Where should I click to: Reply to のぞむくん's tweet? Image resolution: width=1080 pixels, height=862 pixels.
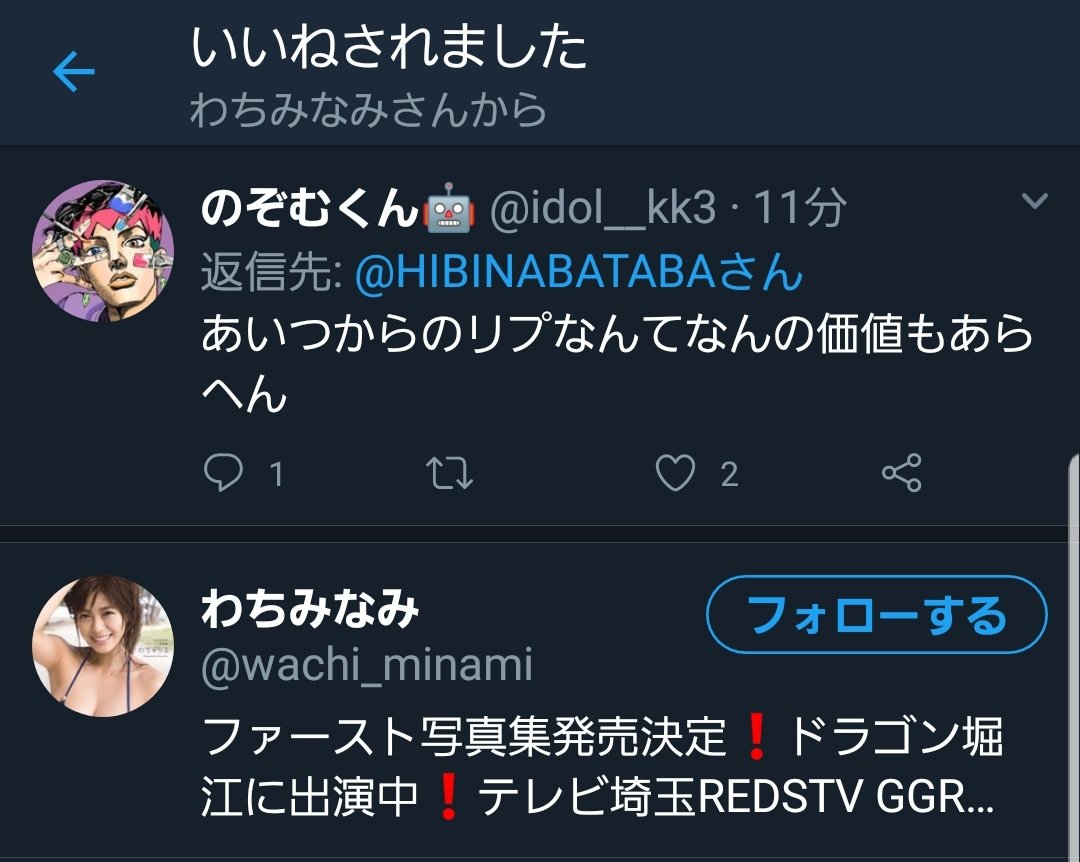[223, 473]
